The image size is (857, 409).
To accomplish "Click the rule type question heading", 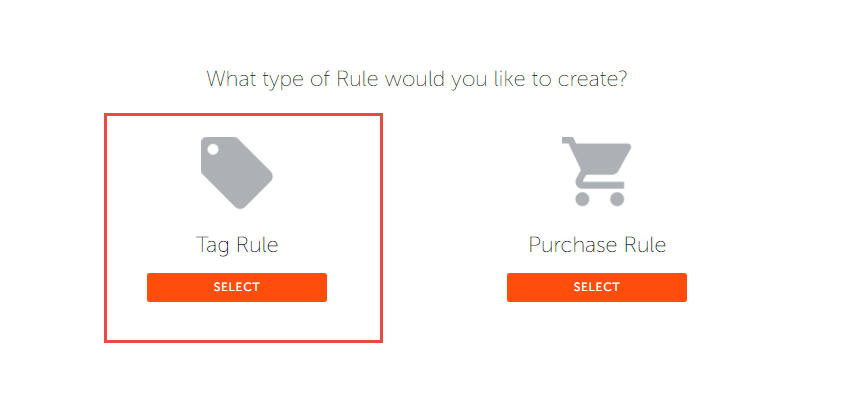I will click(x=416, y=79).
